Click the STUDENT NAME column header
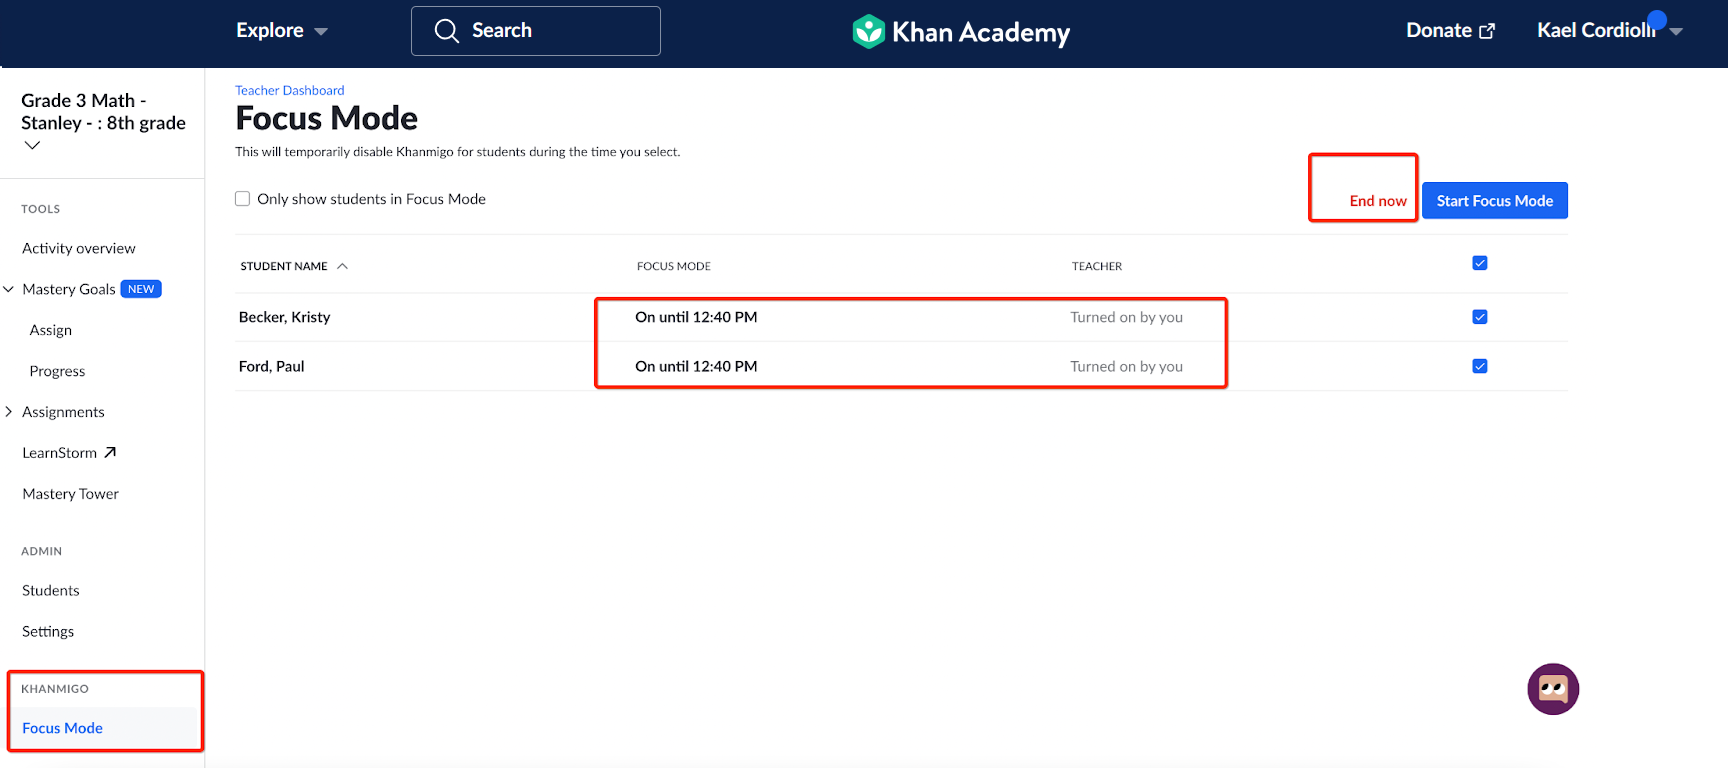This screenshot has height=768, width=1728. [284, 266]
